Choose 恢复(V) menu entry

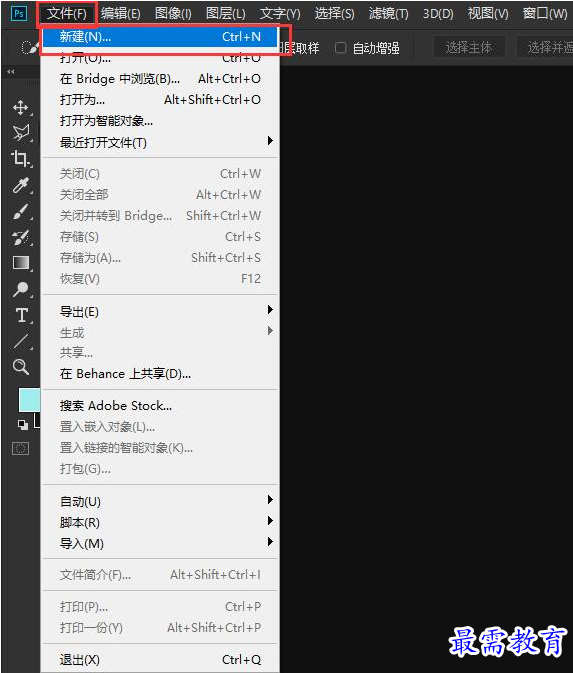(x=160, y=279)
